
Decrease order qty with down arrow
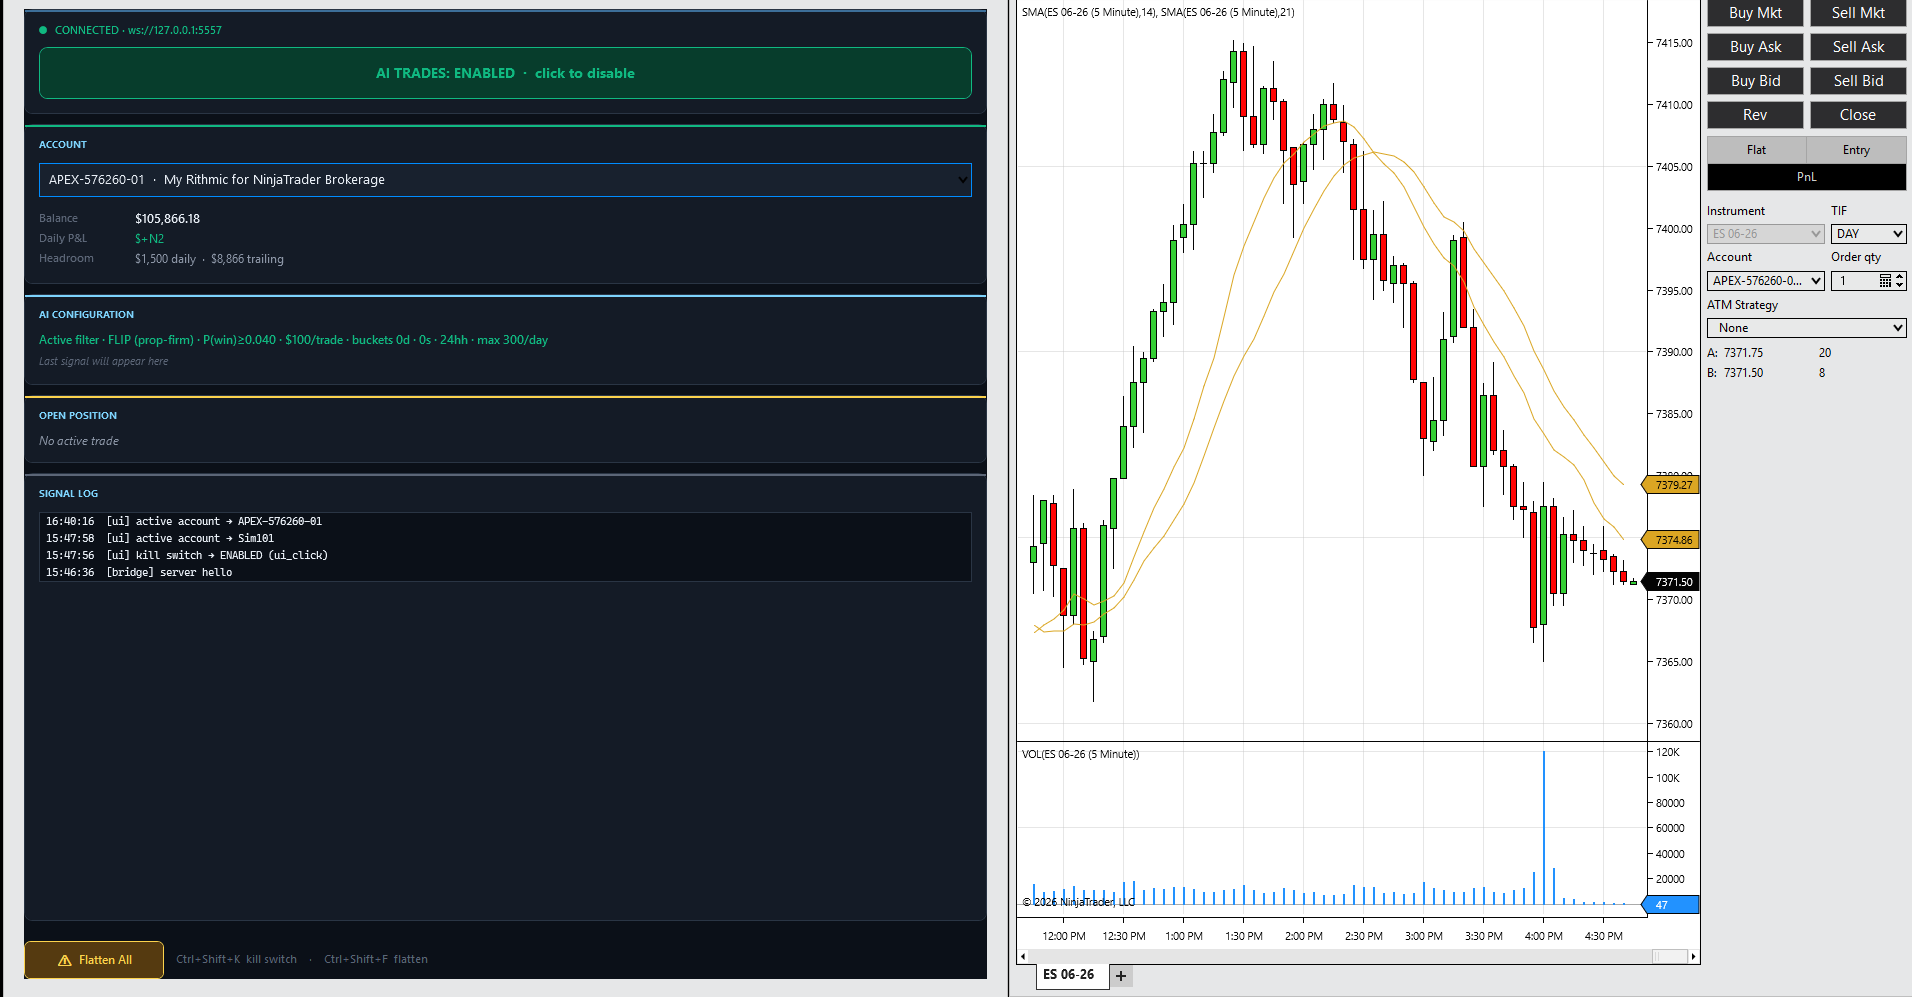pos(1900,286)
